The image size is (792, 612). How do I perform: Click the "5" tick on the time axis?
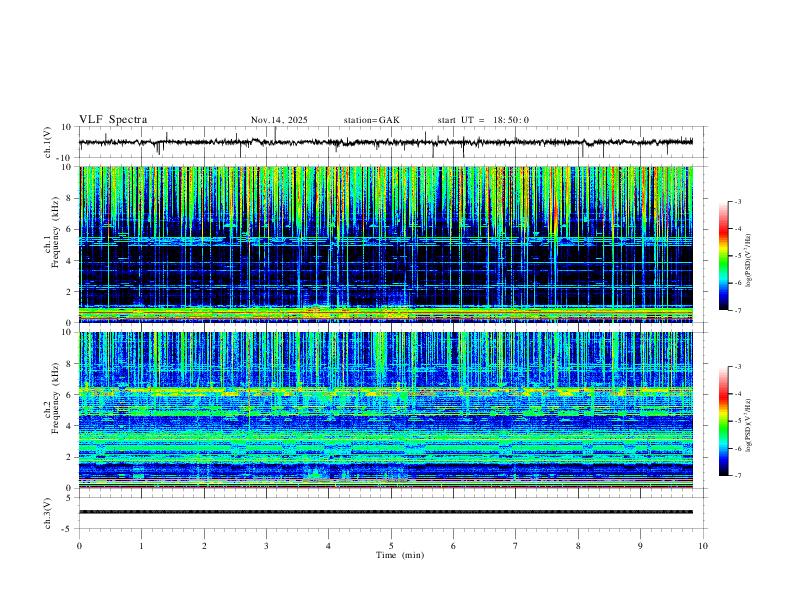(x=391, y=546)
